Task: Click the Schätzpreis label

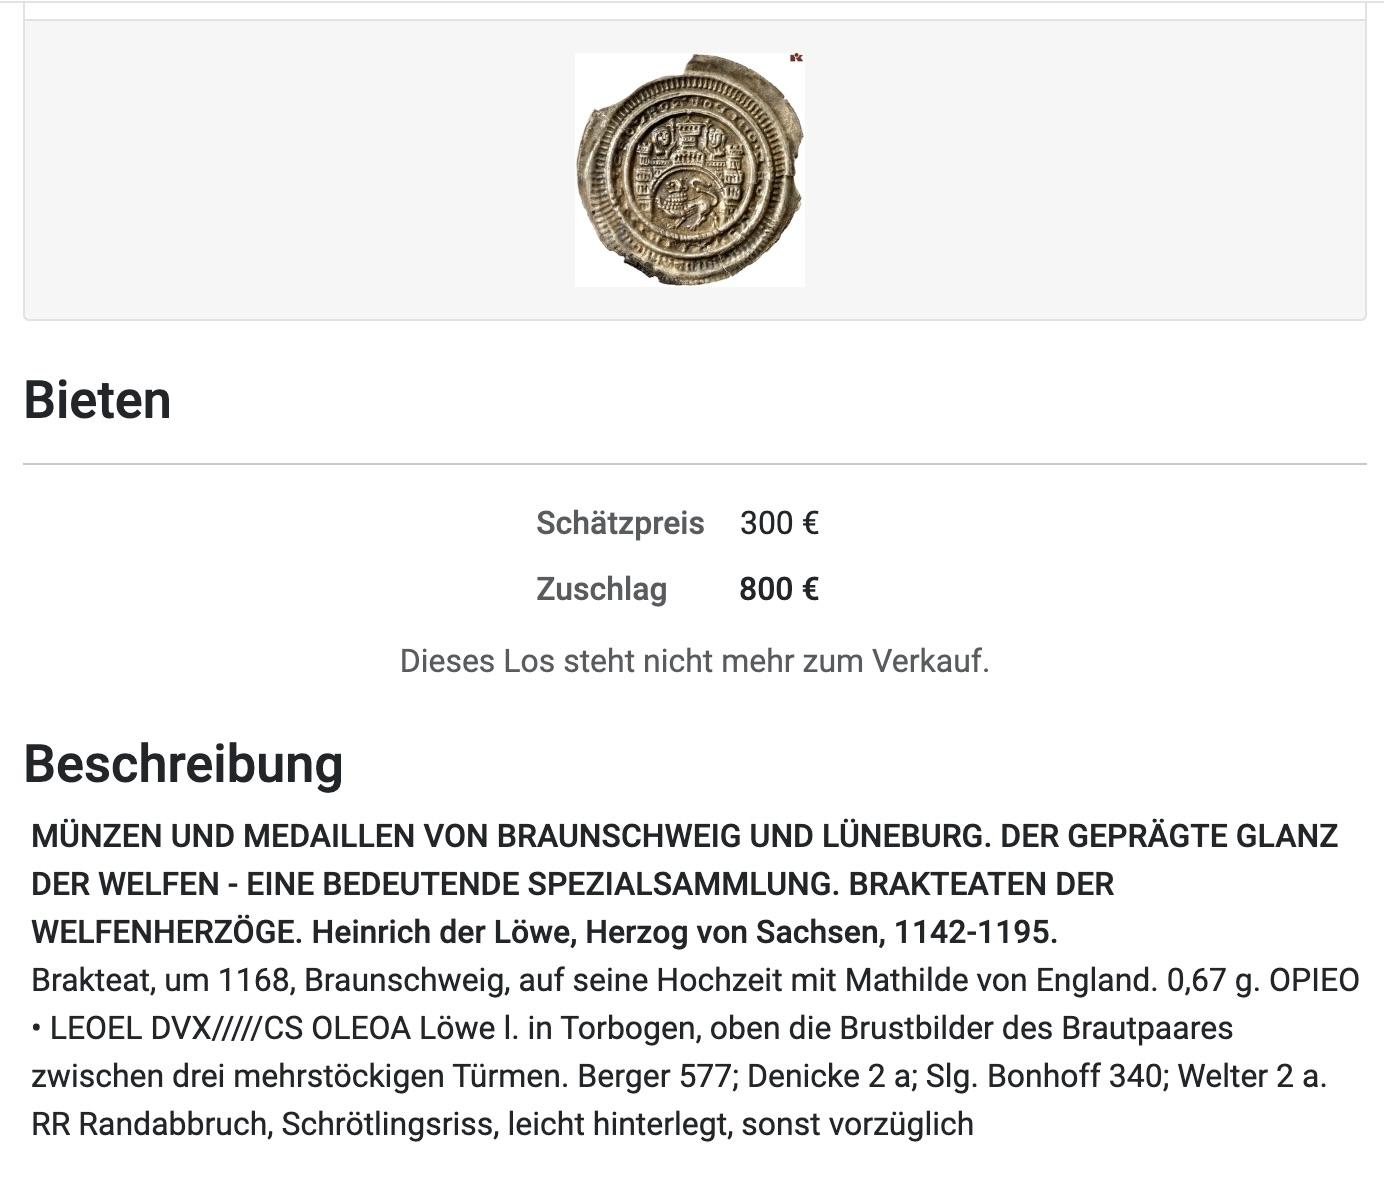Action: click(x=620, y=523)
